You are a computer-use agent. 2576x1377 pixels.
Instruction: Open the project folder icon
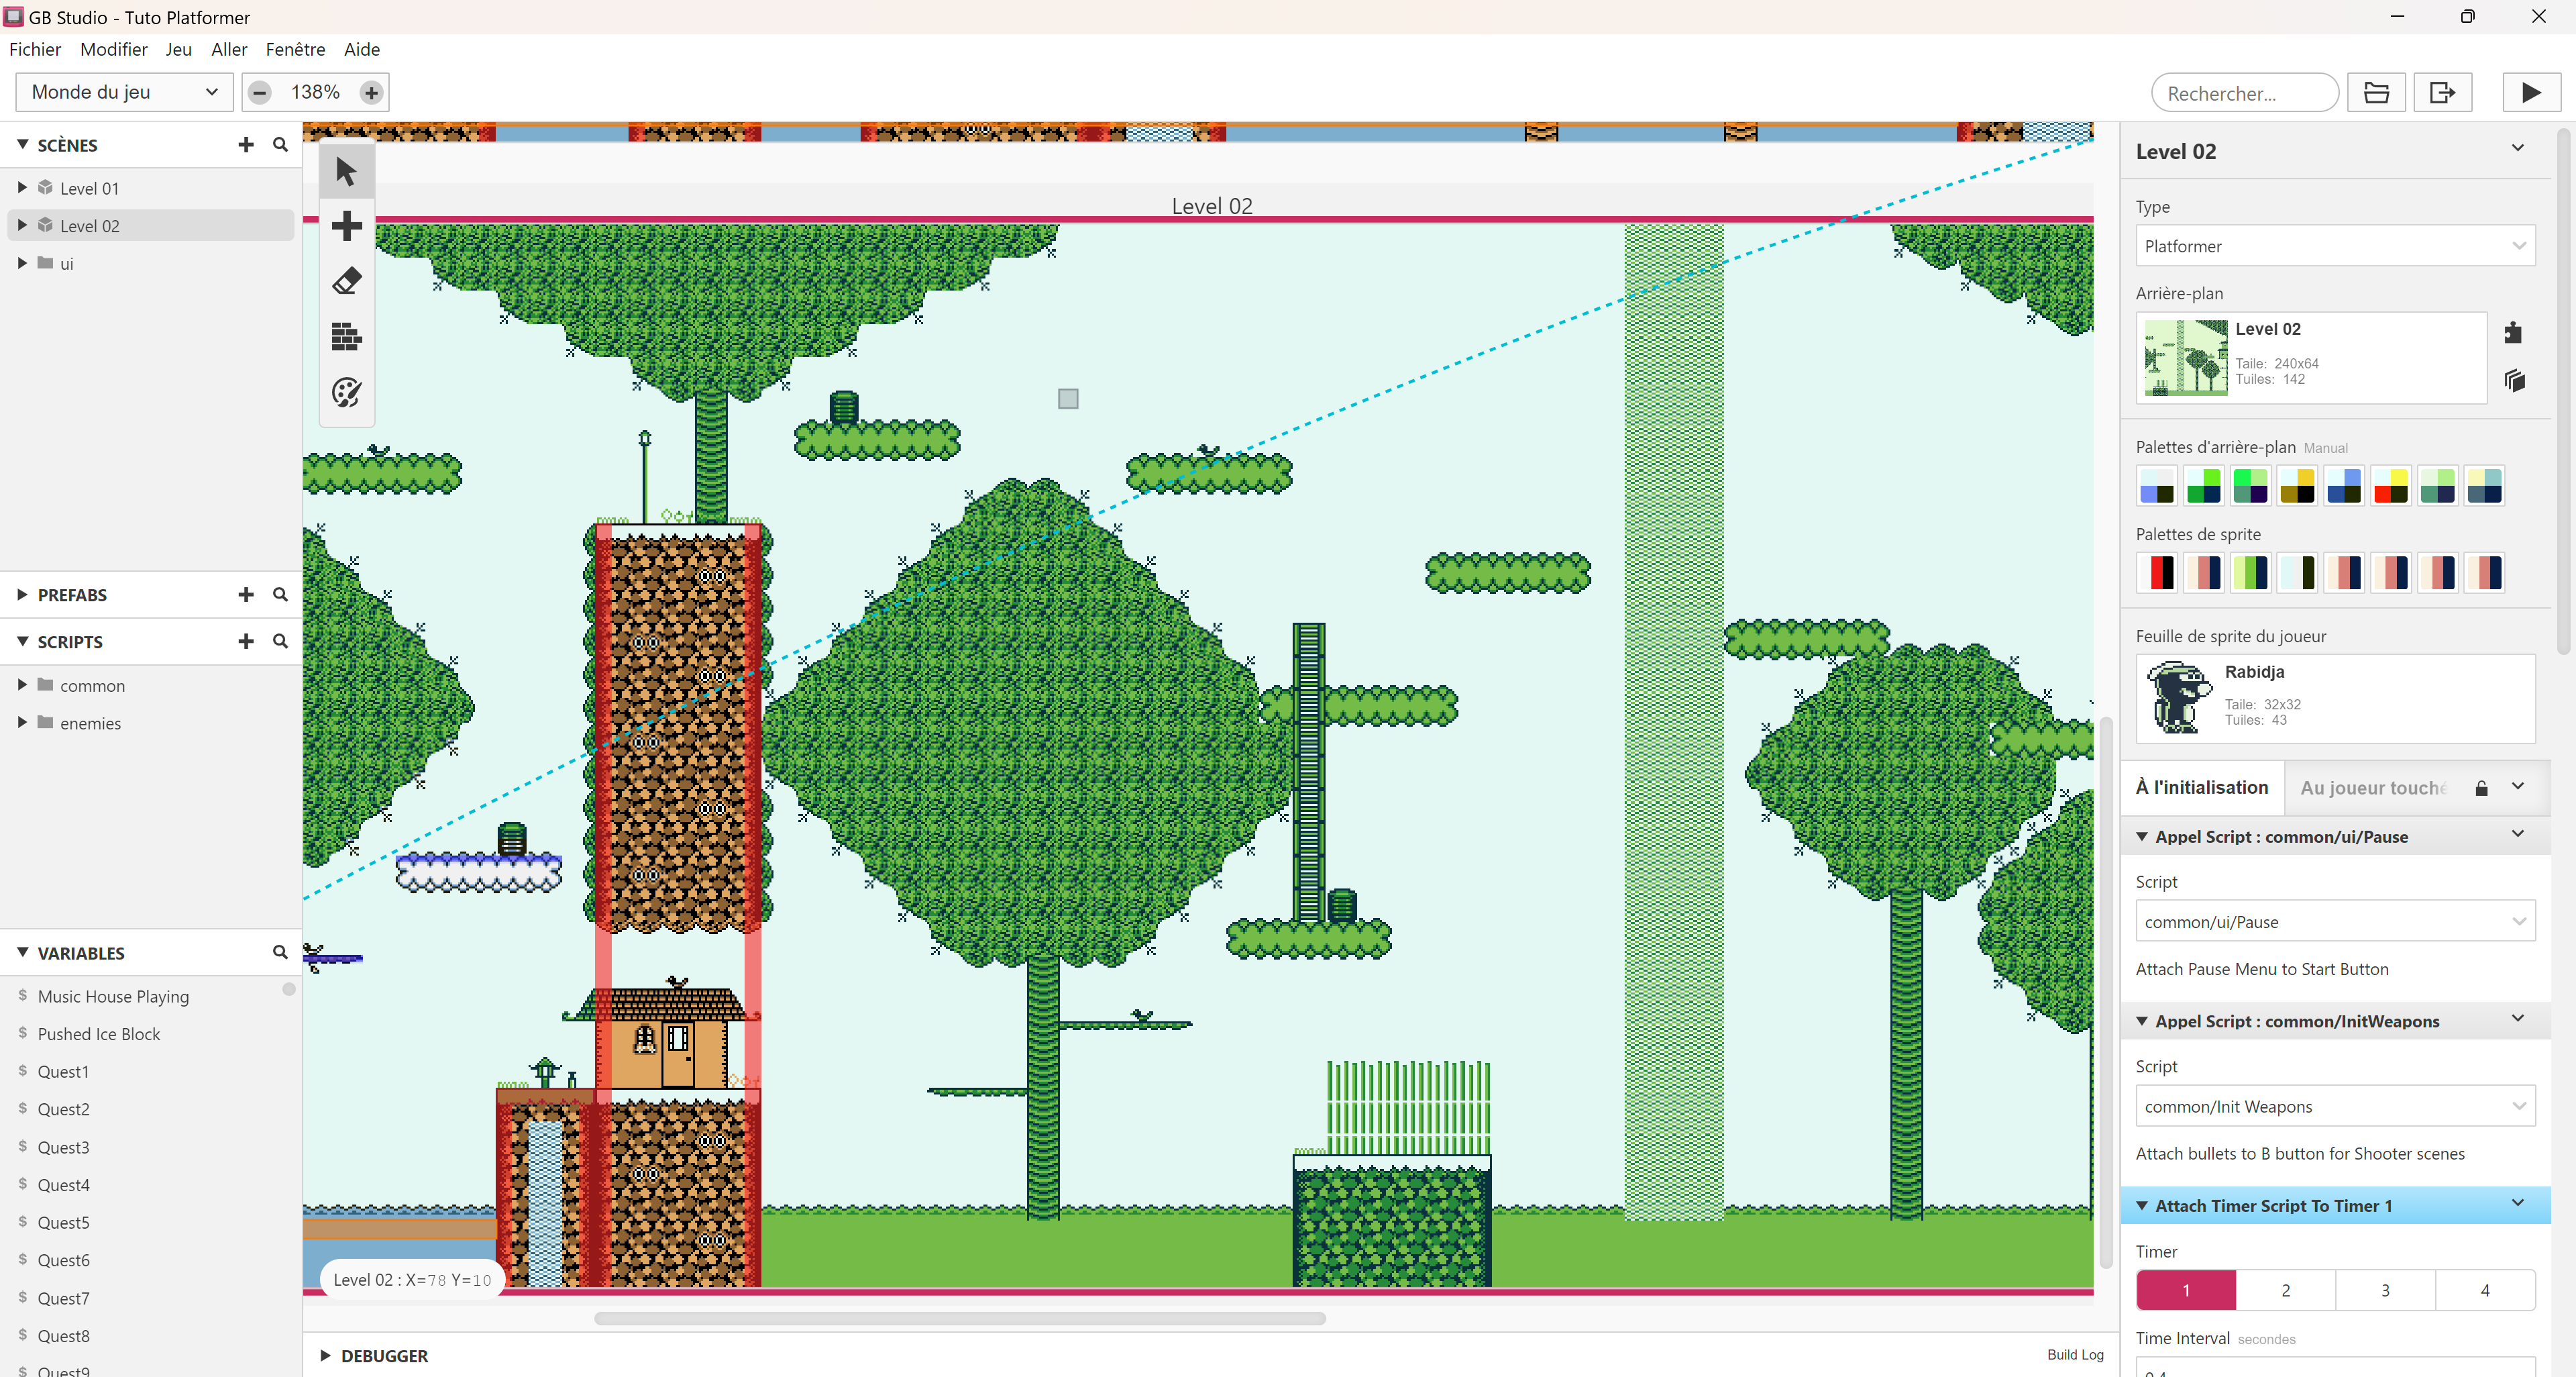pyautogui.click(x=2376, y=93)
